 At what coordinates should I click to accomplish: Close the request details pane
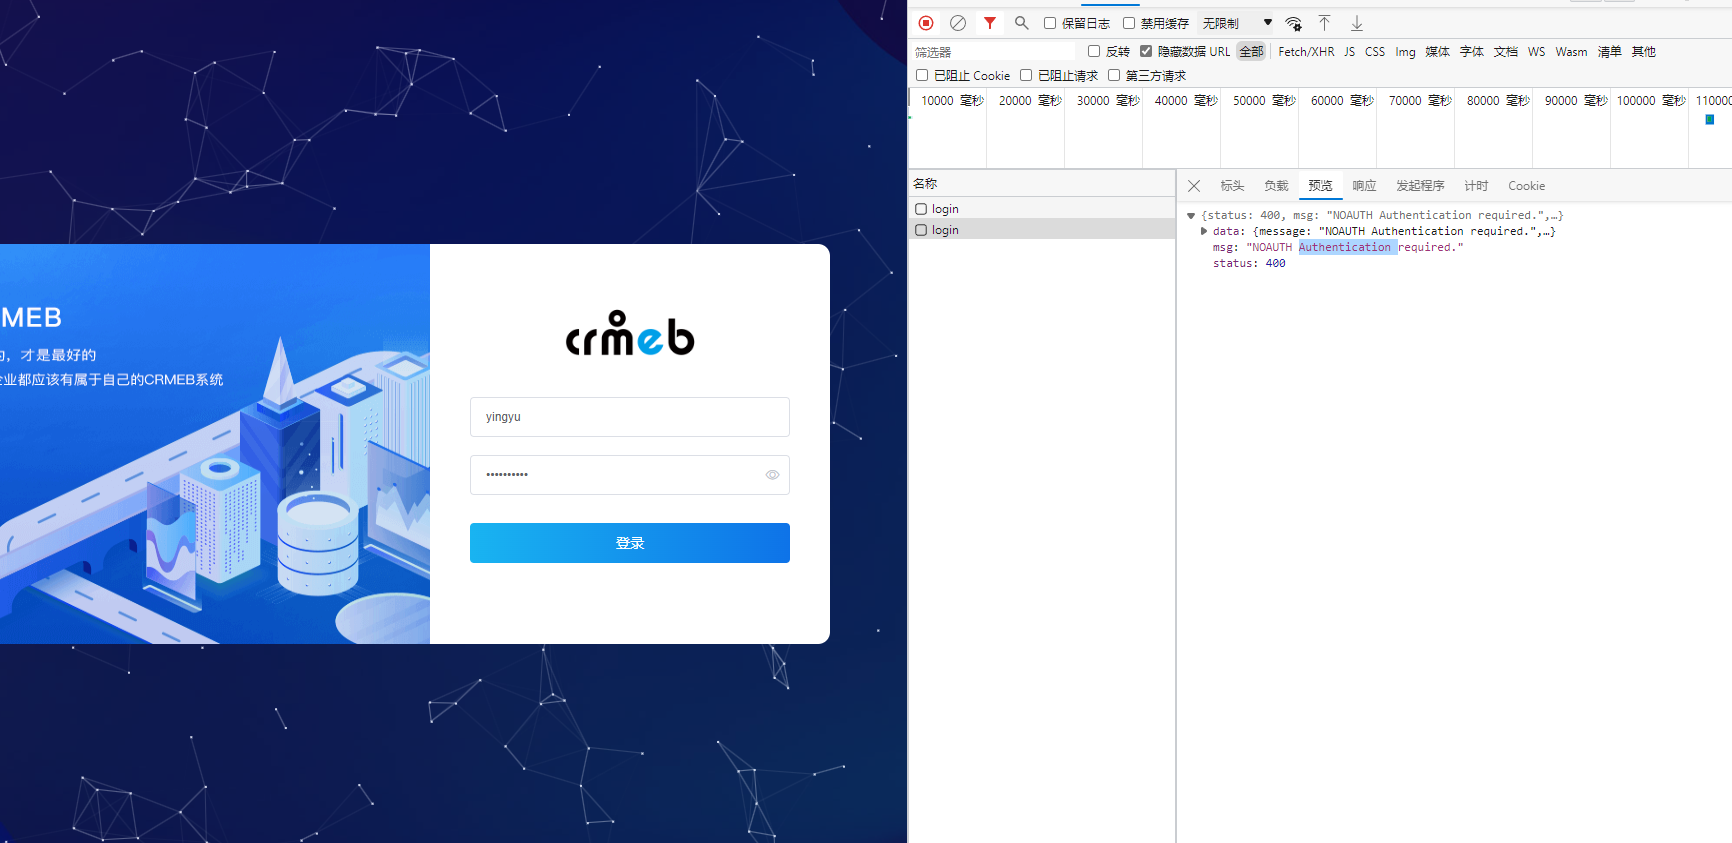pyautogui.click(x=1194, y=186)
